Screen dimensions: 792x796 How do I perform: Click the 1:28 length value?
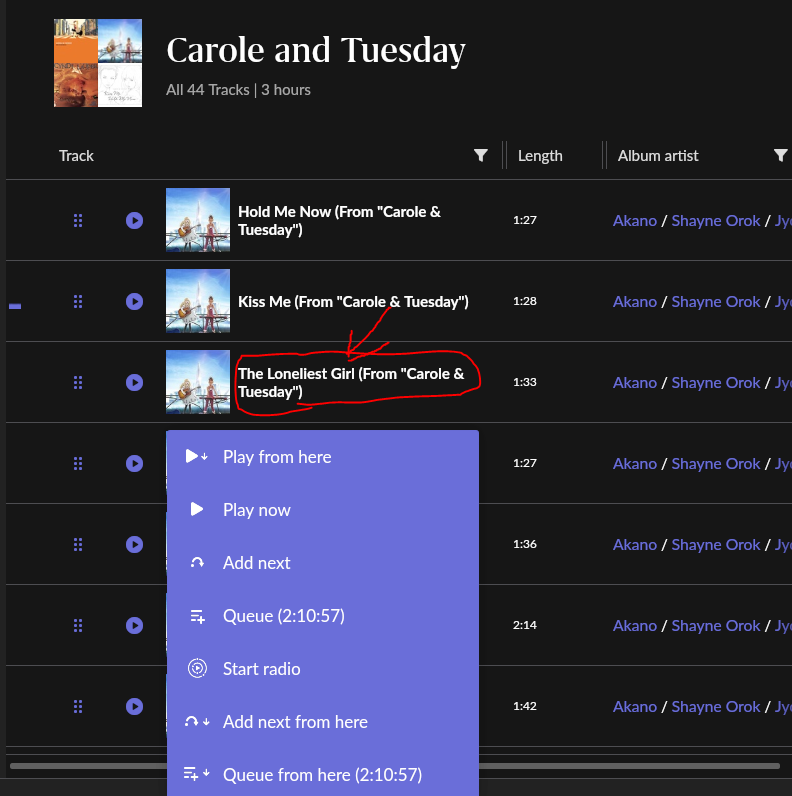coord(524,301)
